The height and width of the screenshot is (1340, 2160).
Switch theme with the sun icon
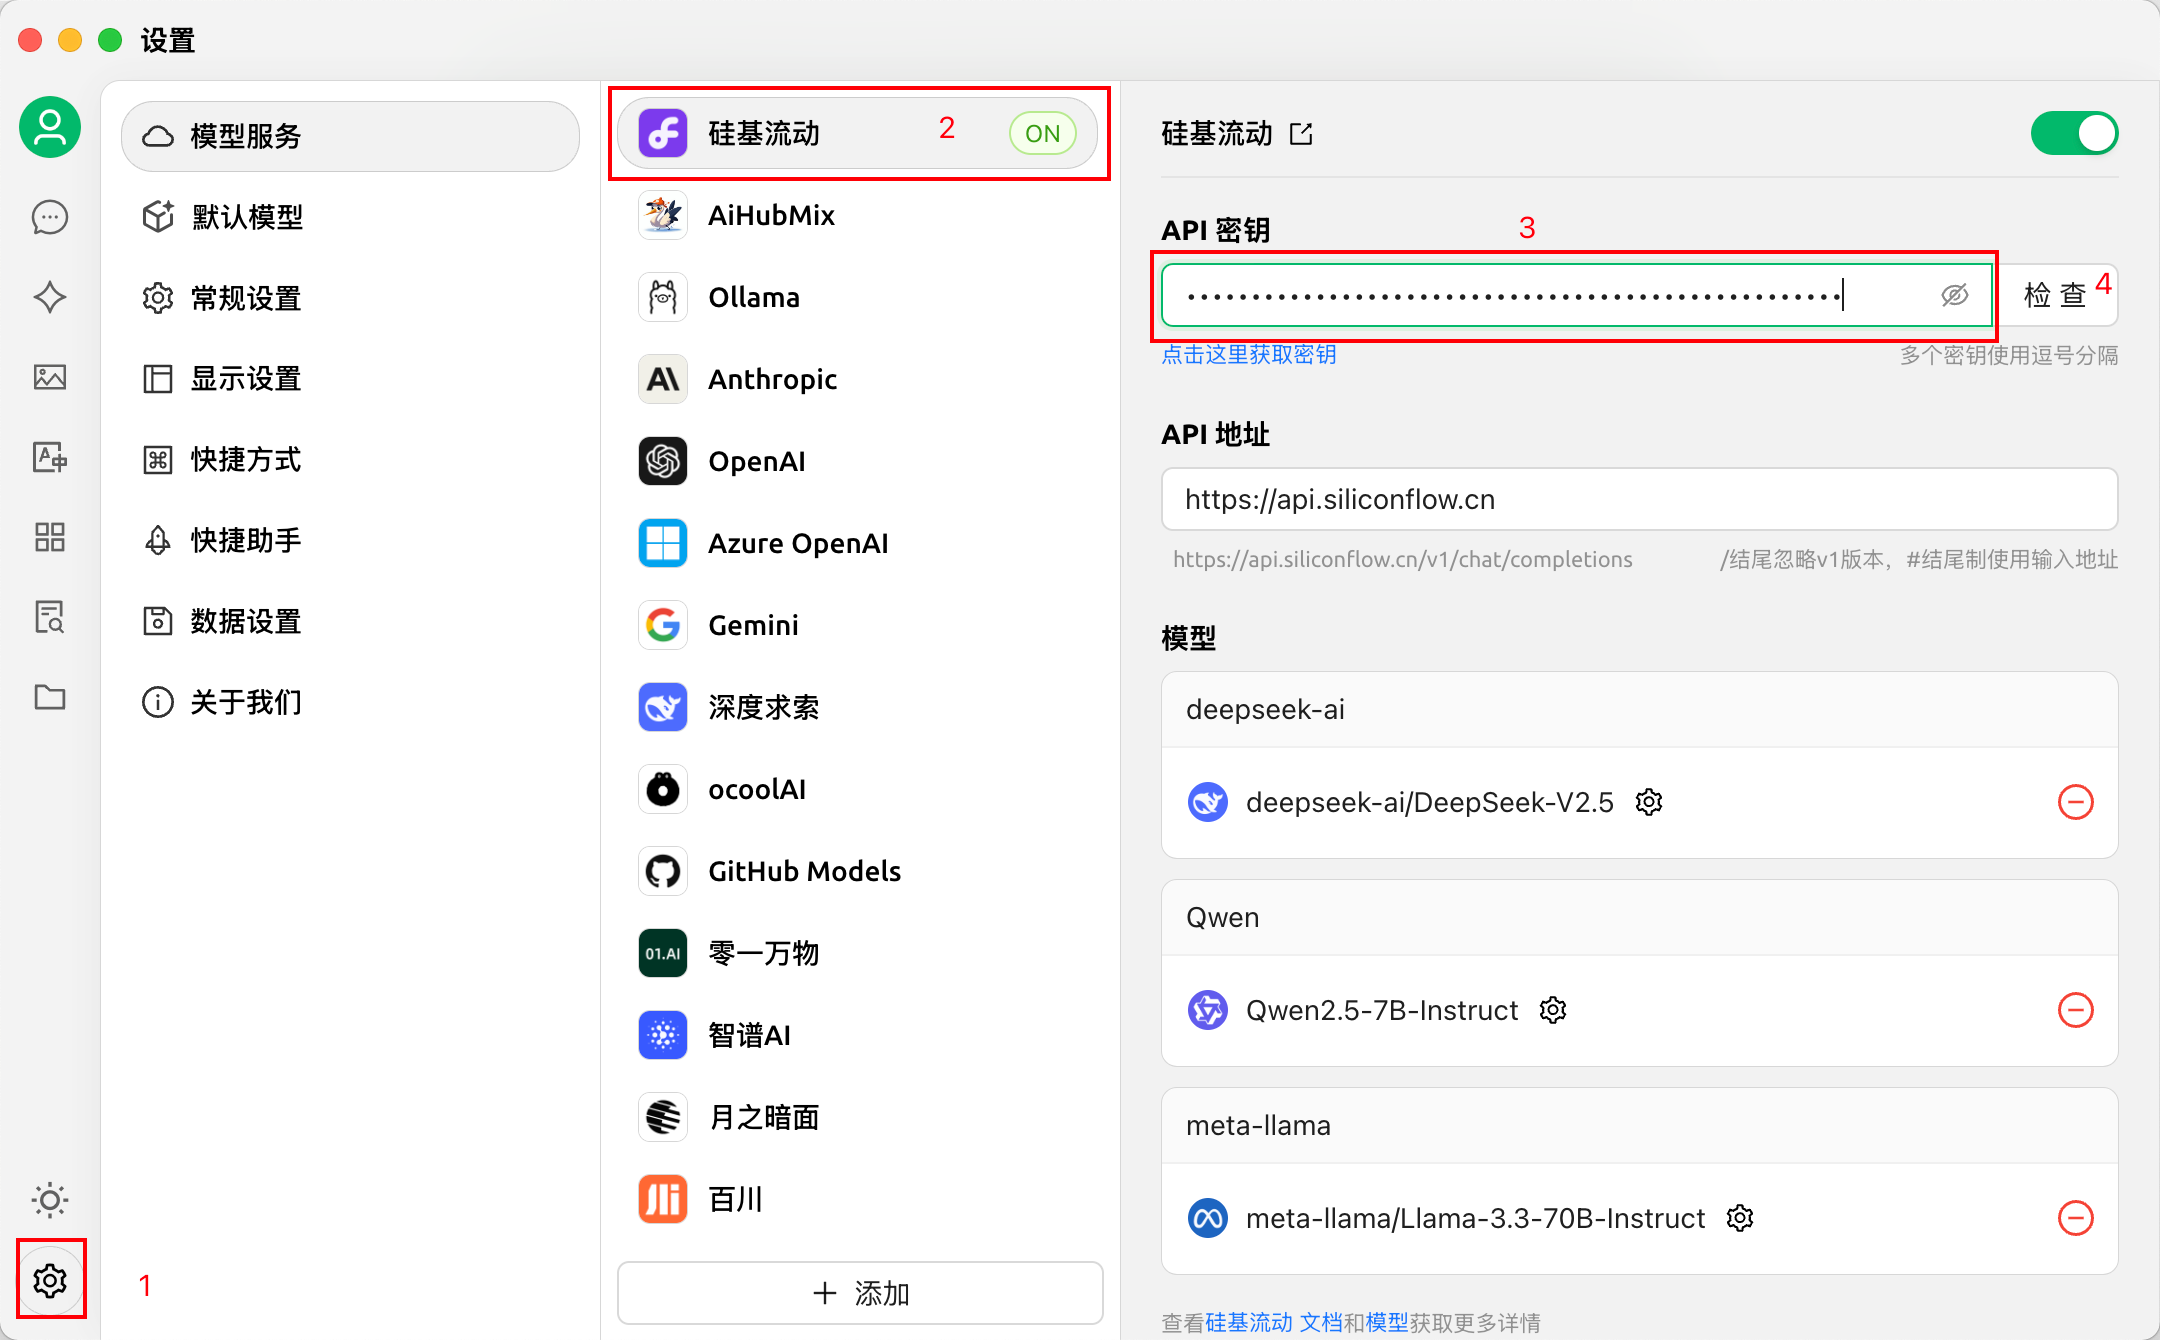50,1199
